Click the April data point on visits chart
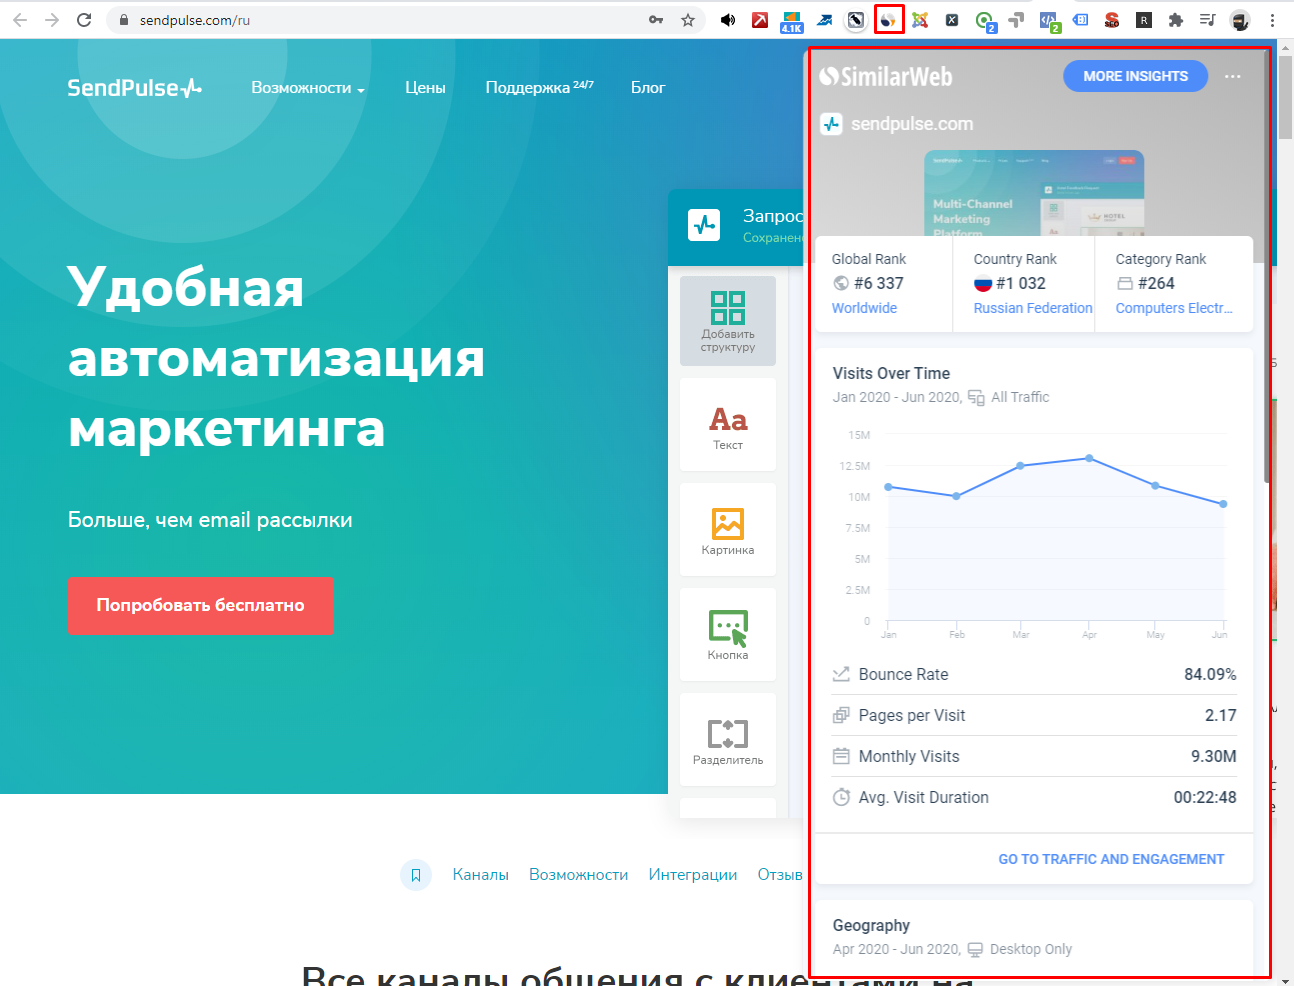Viewport: 1294px width, 986px height. 1089,458
